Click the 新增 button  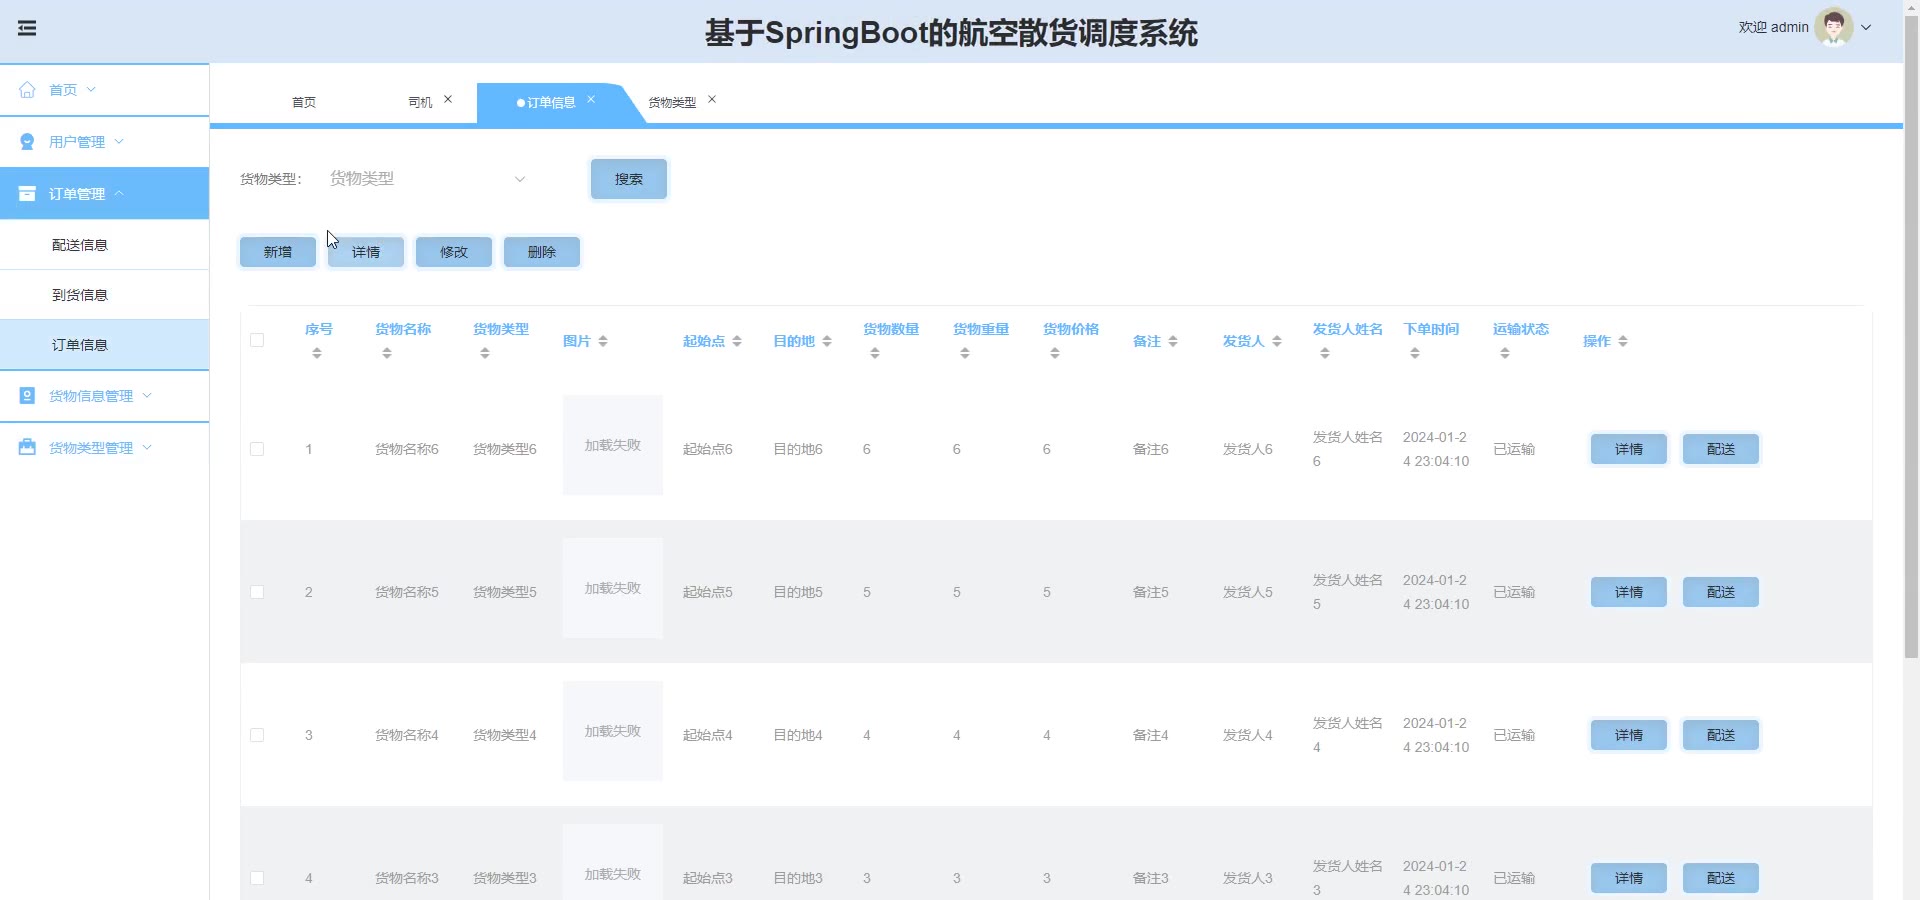278,252
